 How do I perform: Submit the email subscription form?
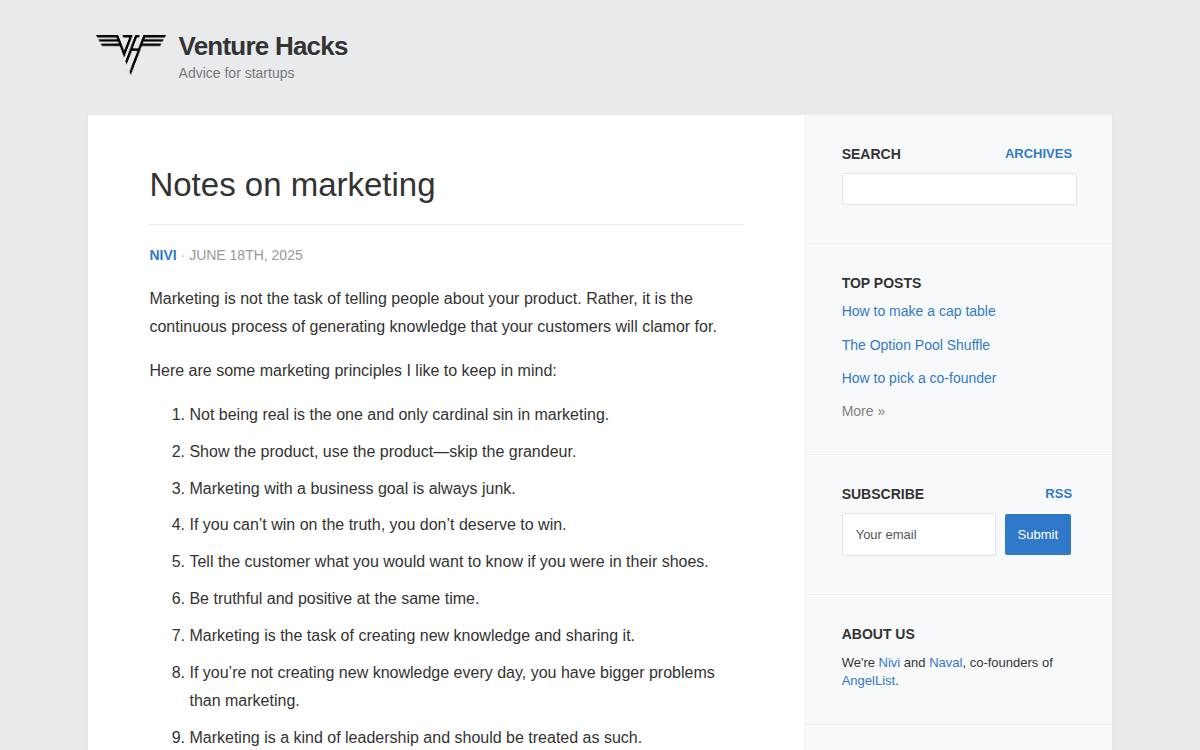click(1037, 534)
